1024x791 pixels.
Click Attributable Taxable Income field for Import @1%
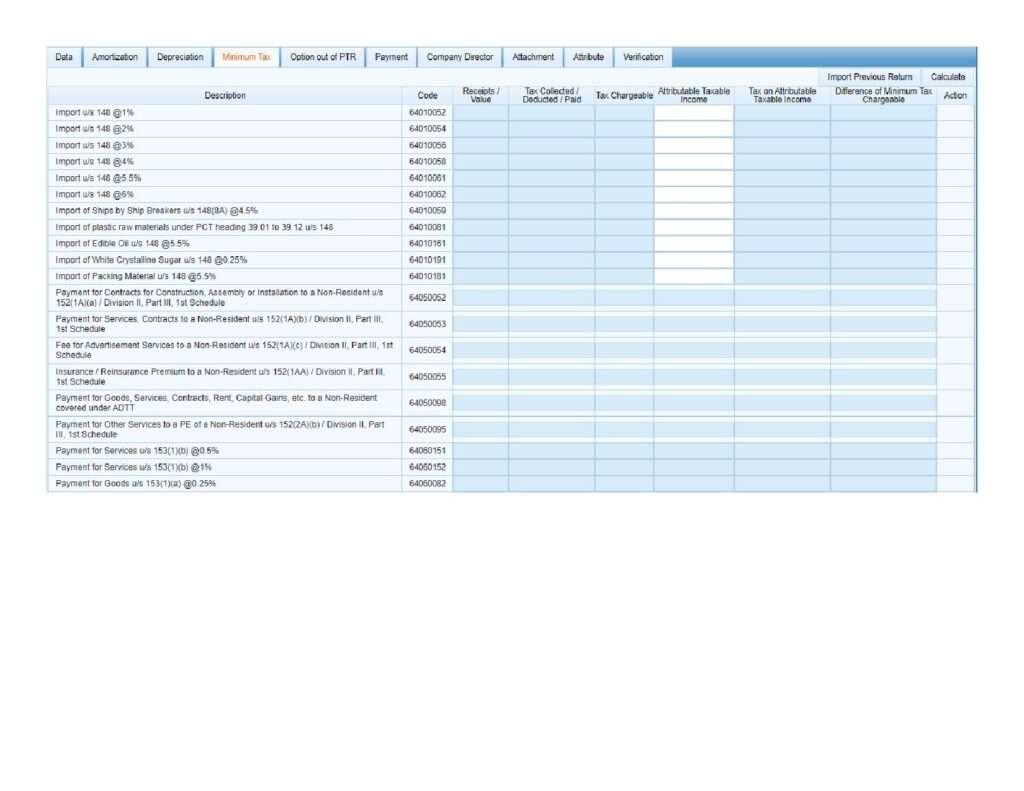tap(694, 113)
